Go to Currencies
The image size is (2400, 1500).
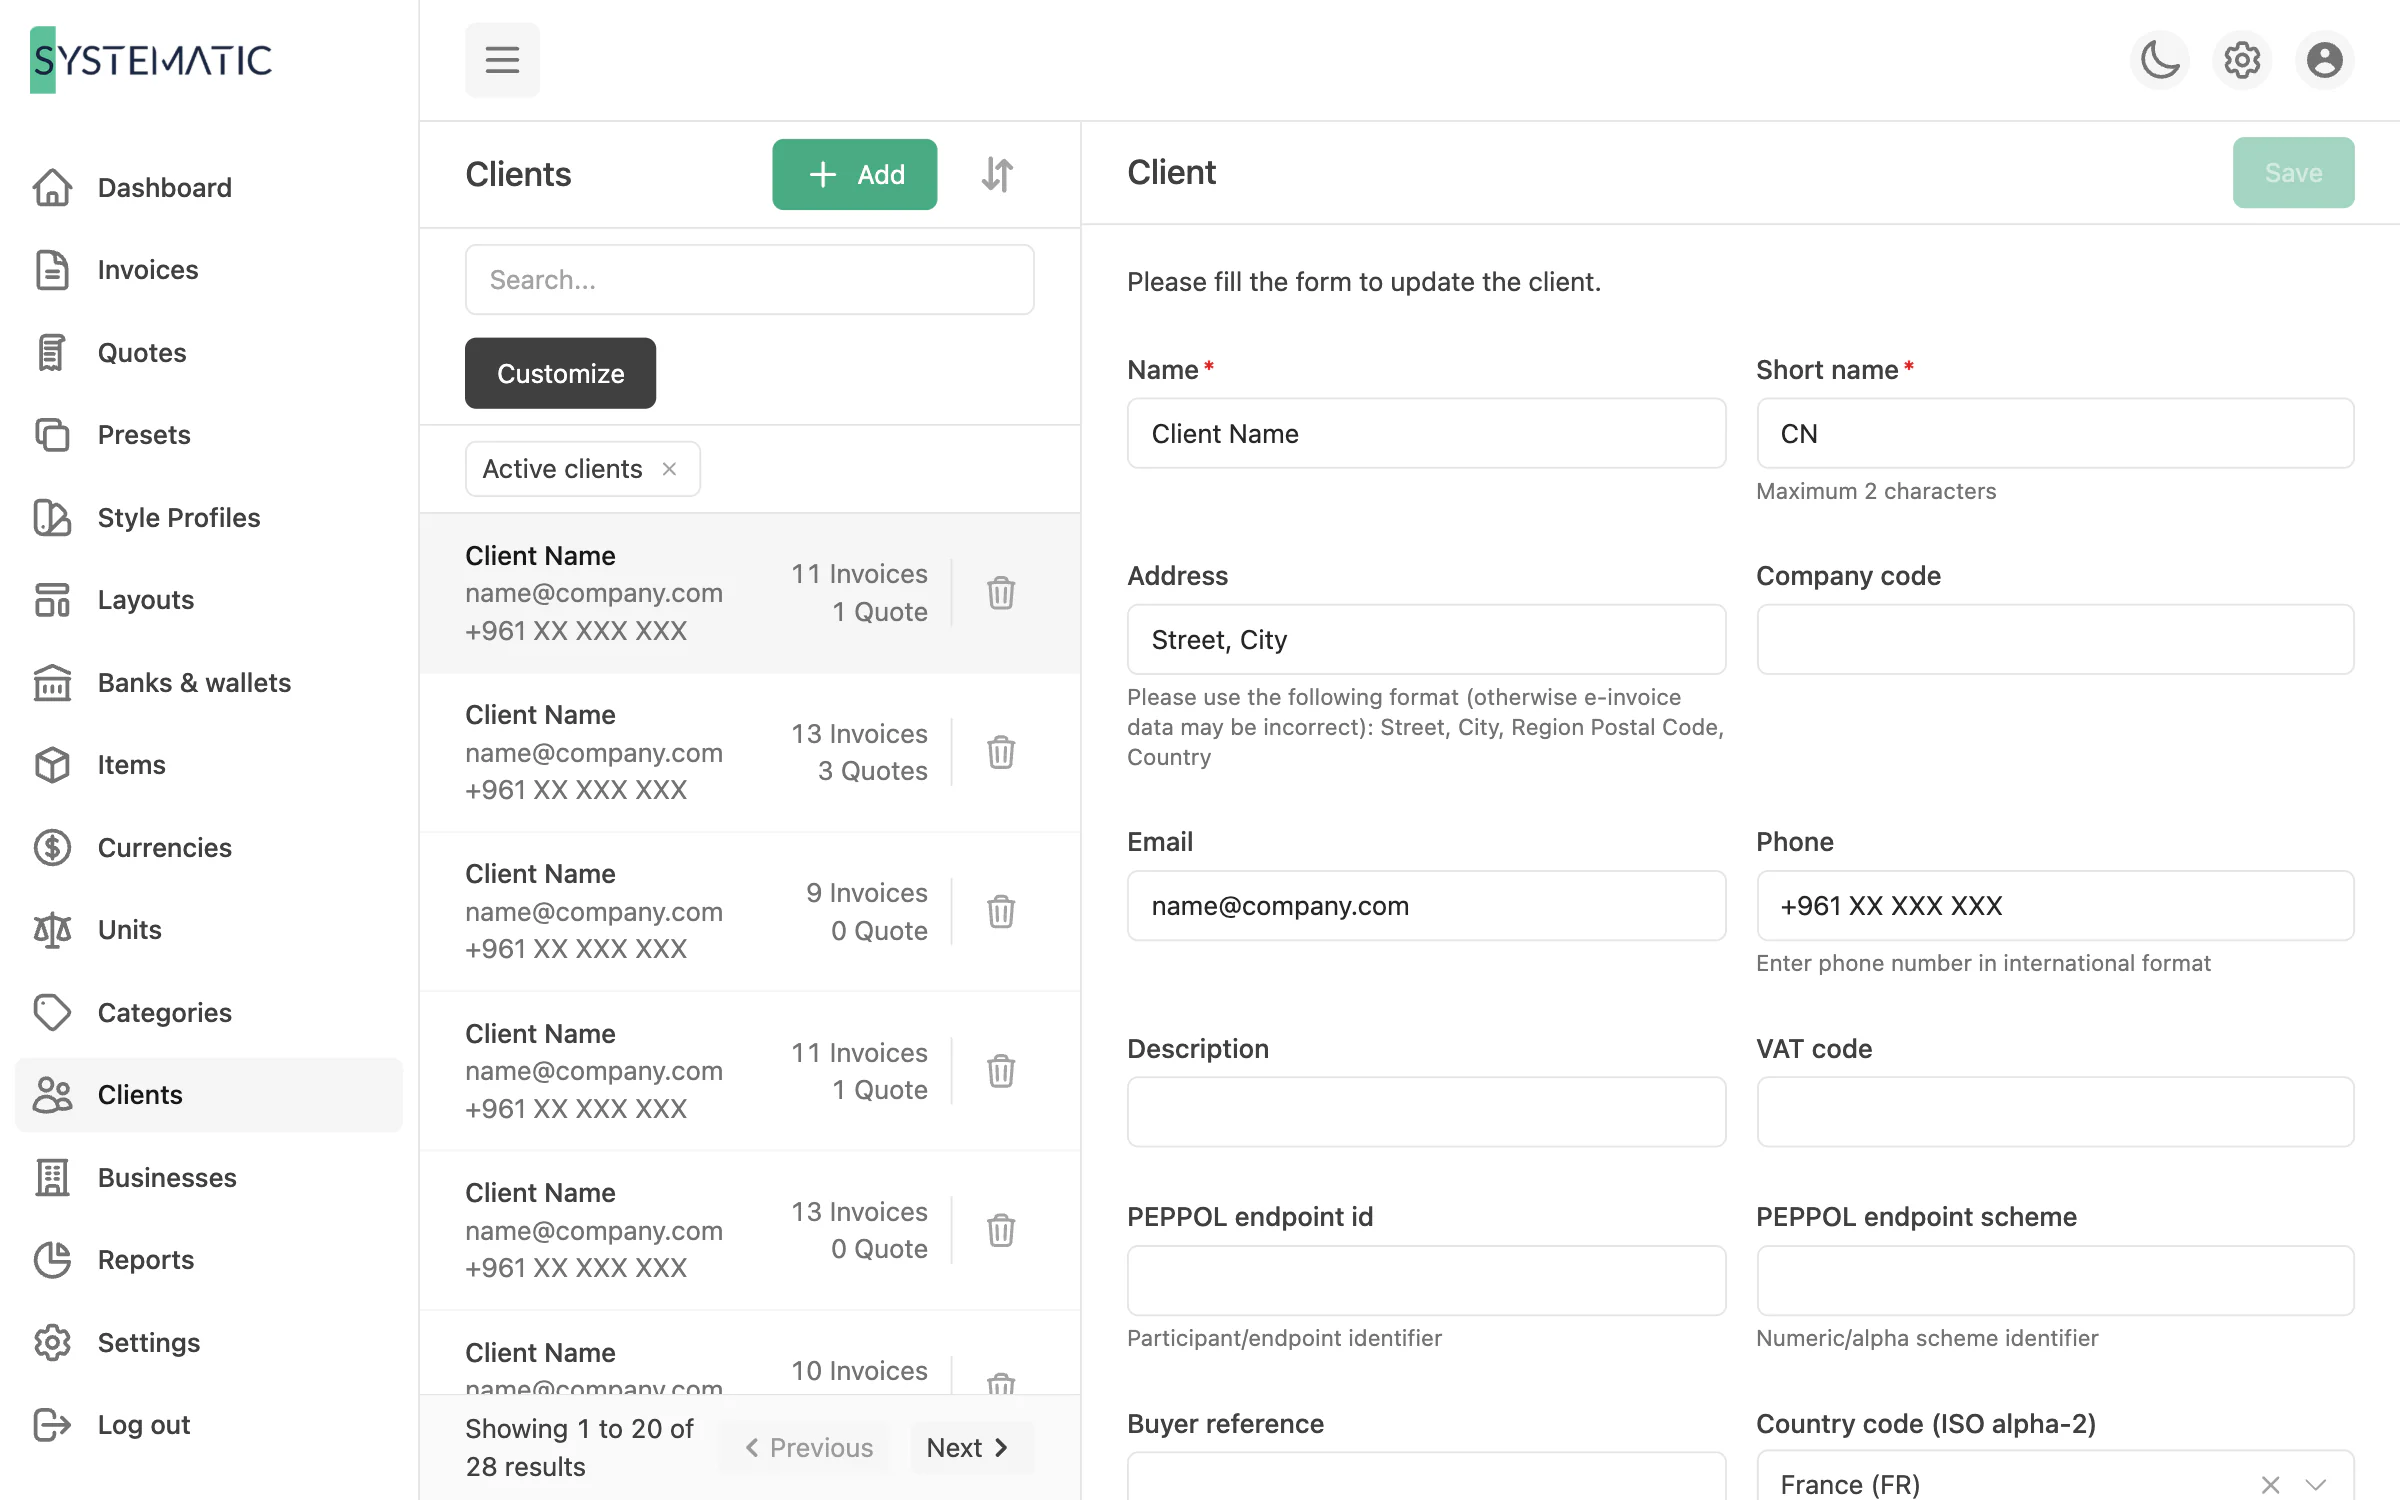[208, 847]
